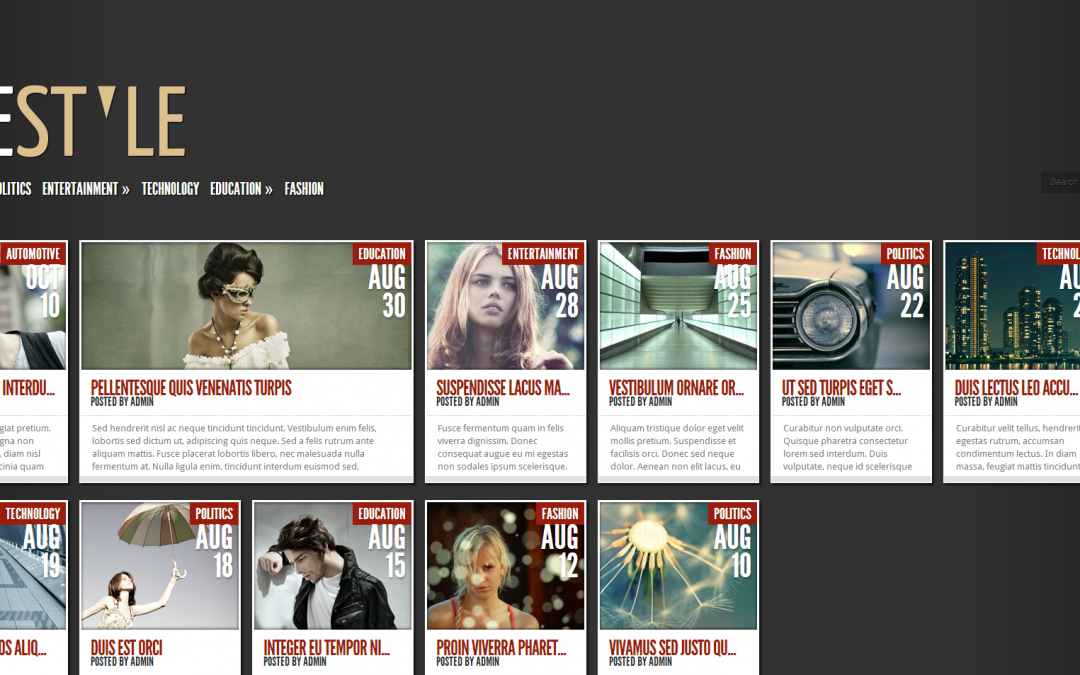Select the Education tag on the Aug 30 post
Screen dimensions: 1080x675
tap(382, 253)
